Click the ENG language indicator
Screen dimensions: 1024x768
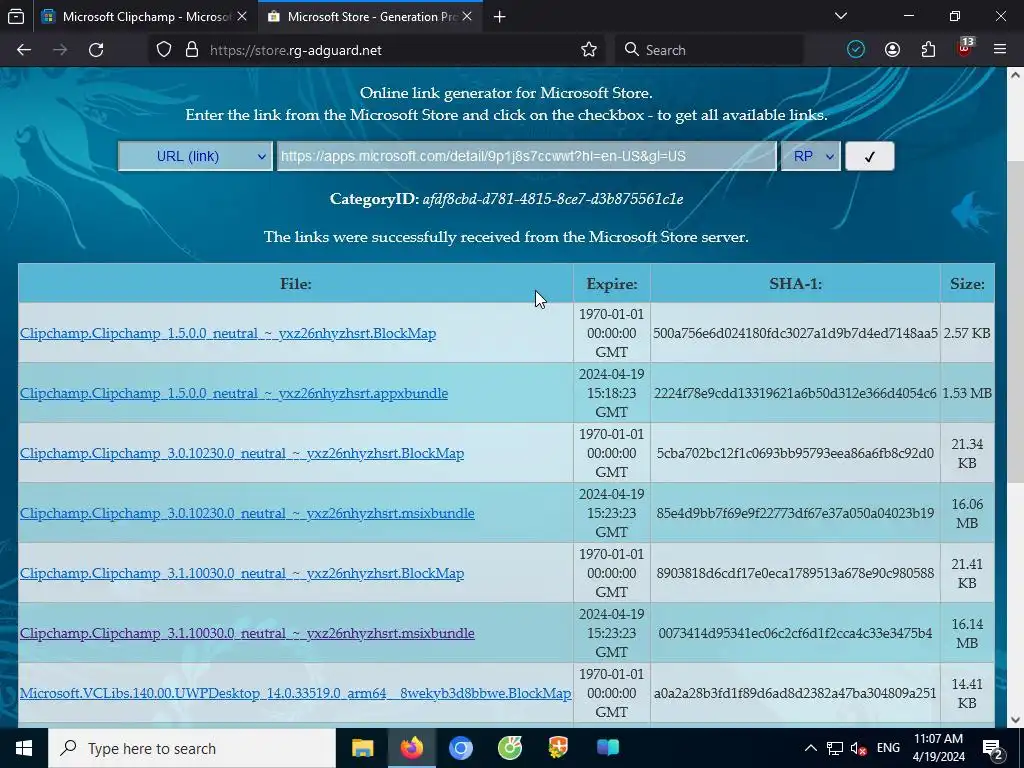[x=888, y=748]
